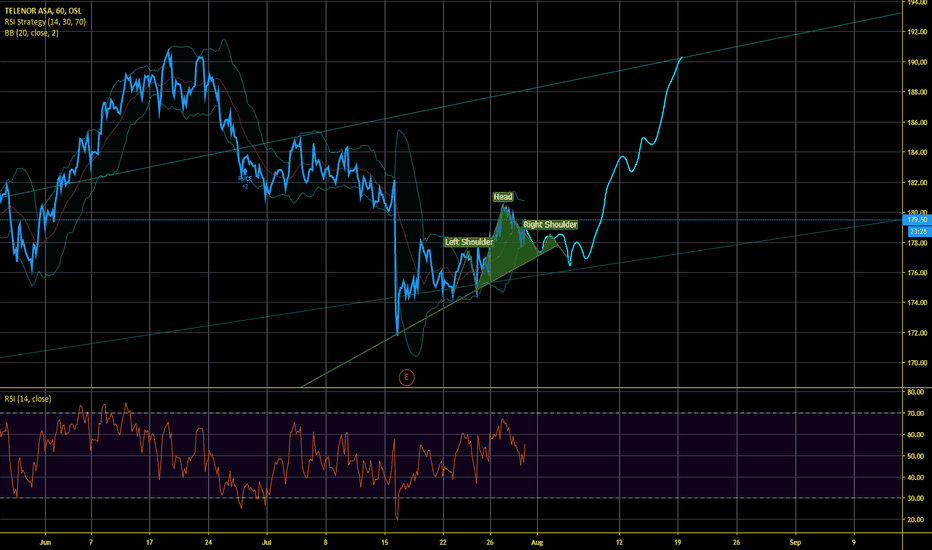Screen dimensions: 932x550
Task: Click the TELENOR ASA, 60, OSL symbol title
Action: click(43, 11)
